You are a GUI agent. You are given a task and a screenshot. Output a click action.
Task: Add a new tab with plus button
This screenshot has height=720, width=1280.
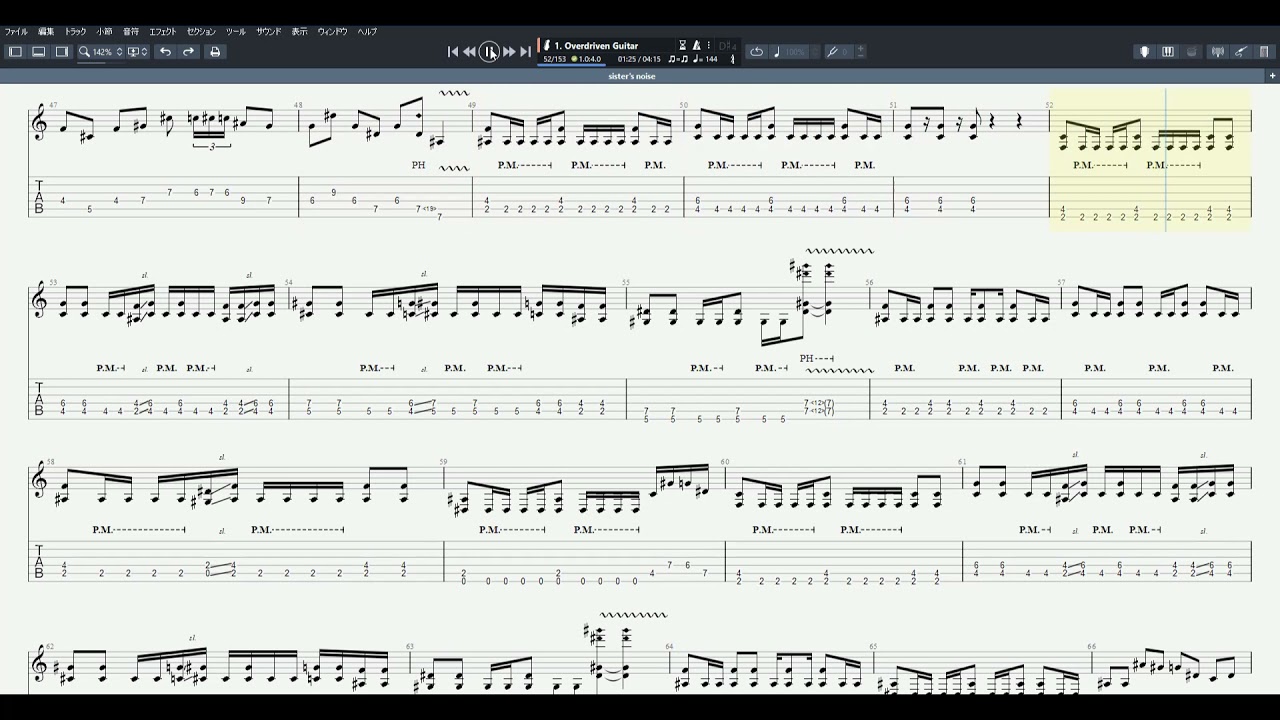click(1272, 76)
